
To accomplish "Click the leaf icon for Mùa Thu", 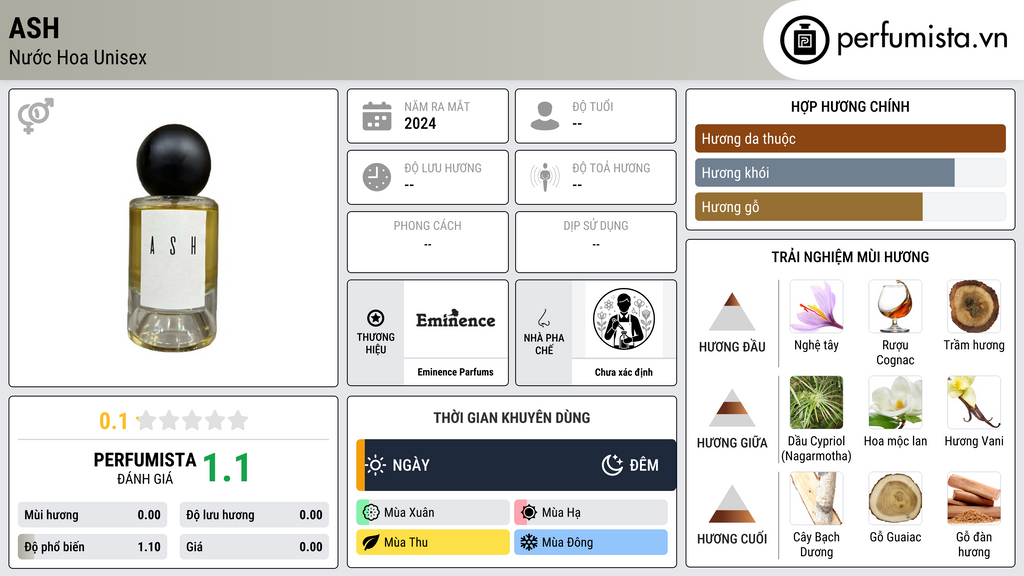I will click(x=371, y=542).
